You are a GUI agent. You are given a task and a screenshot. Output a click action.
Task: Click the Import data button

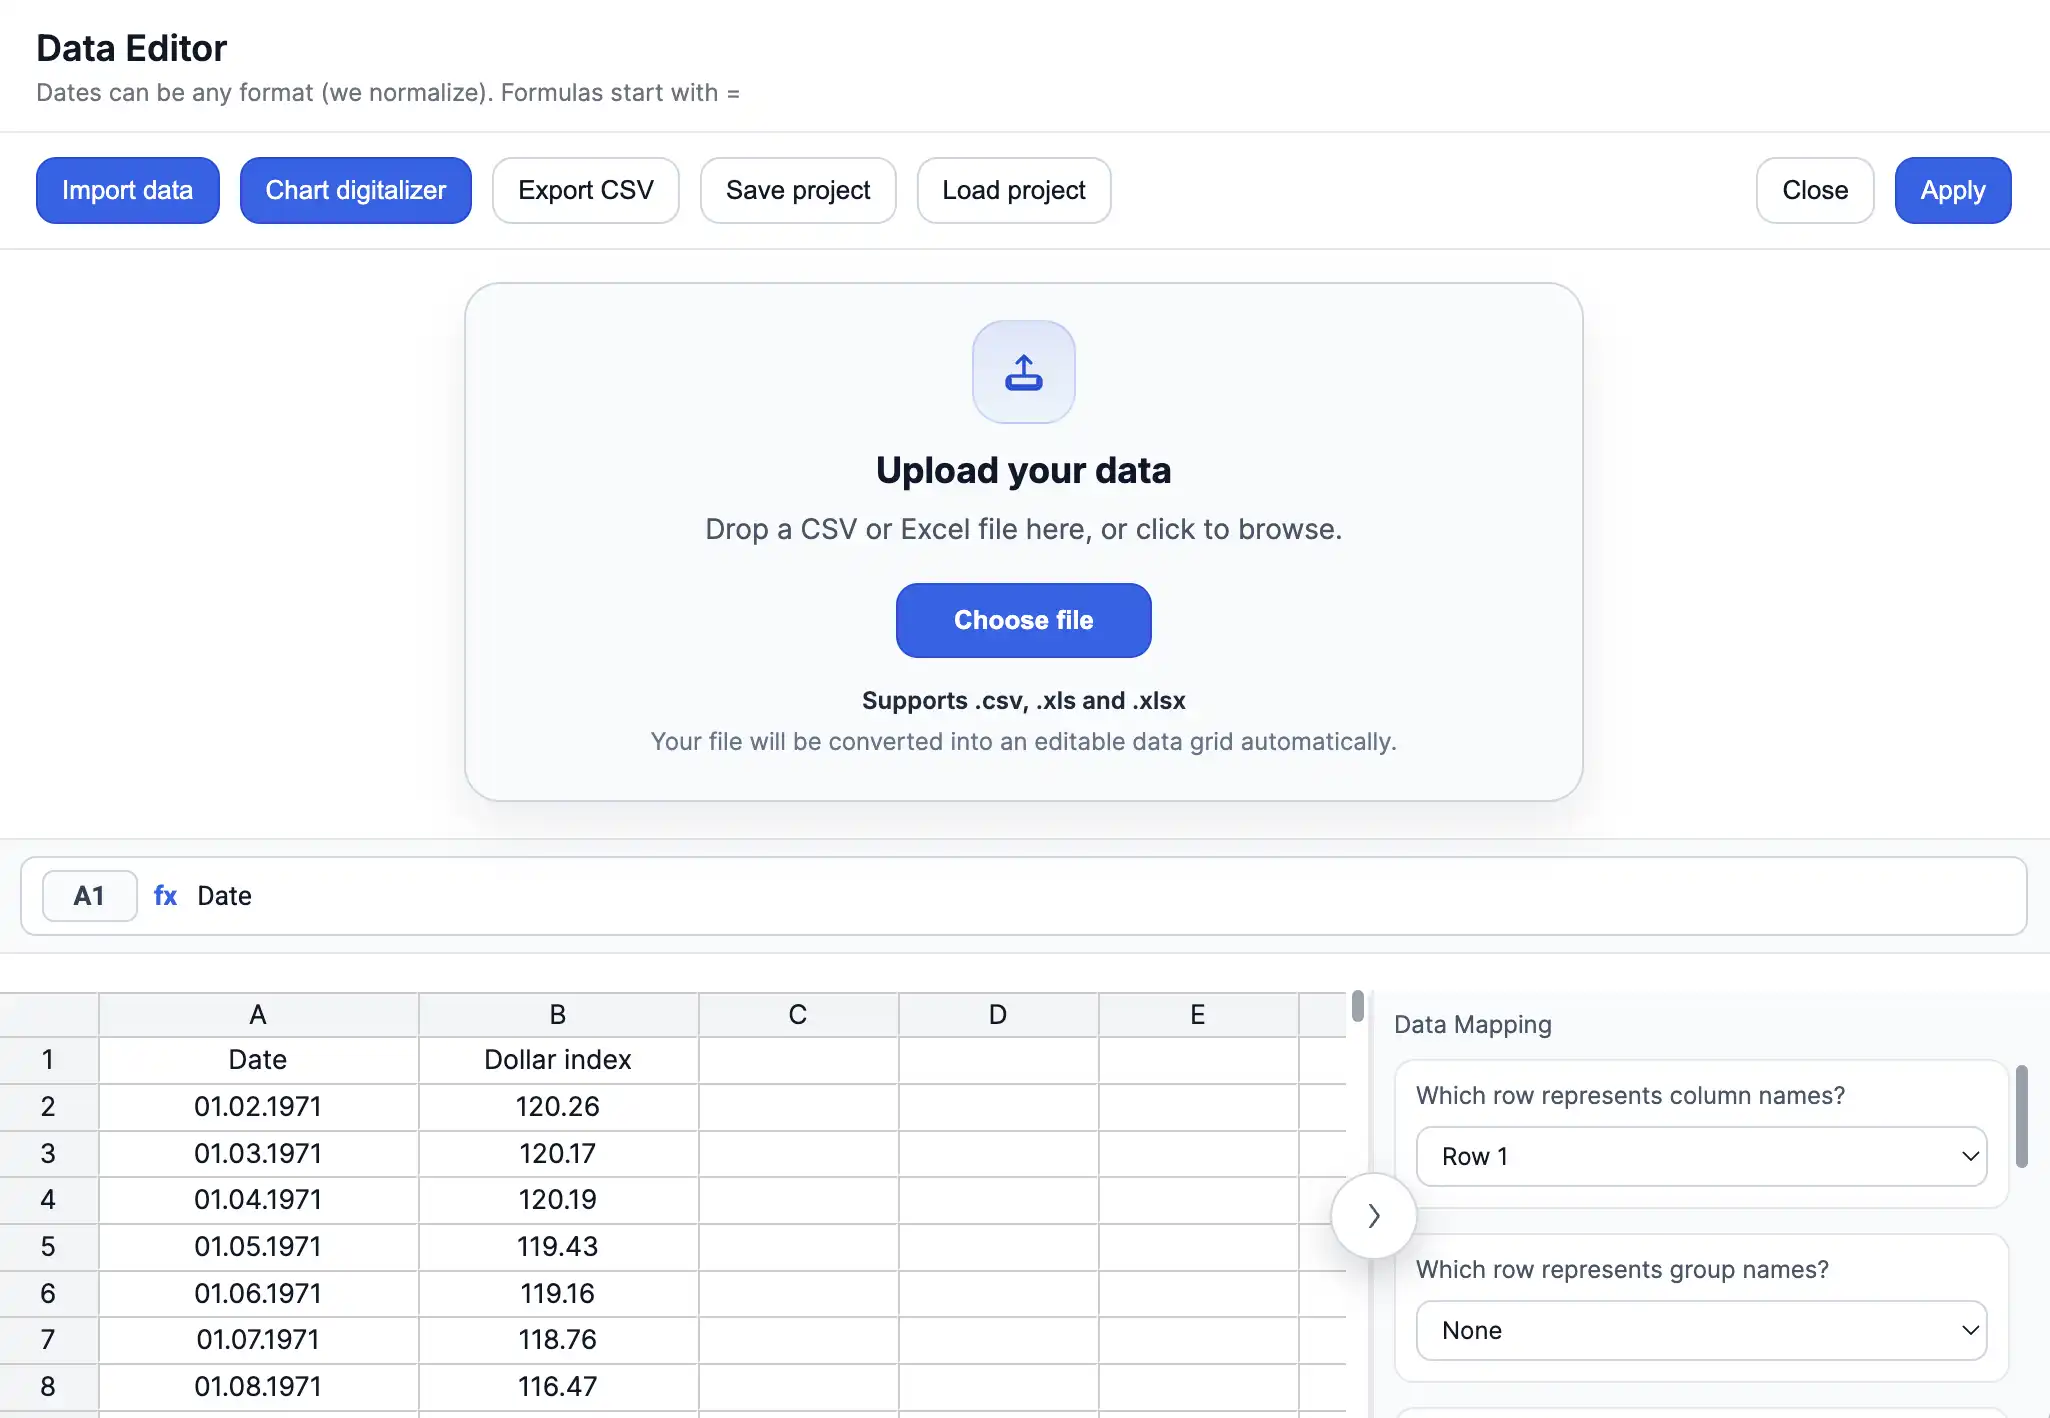(127, 190)
